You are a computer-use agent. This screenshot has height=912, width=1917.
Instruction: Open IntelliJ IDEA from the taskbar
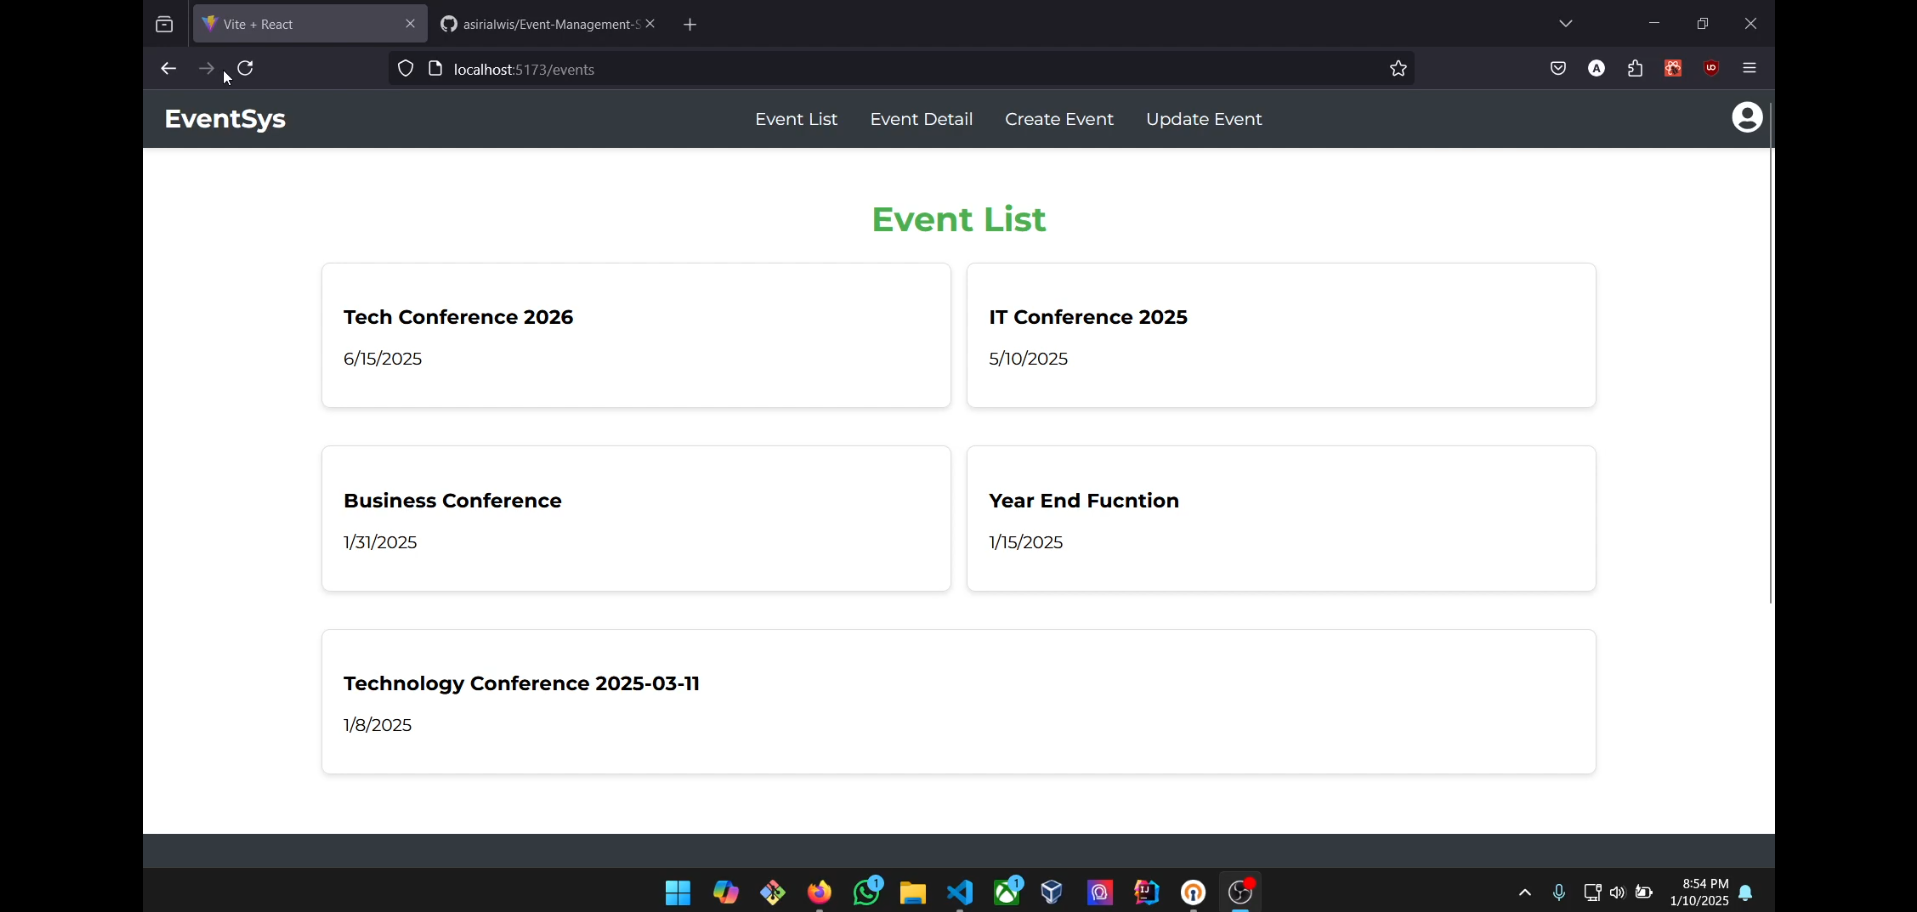1147,893
